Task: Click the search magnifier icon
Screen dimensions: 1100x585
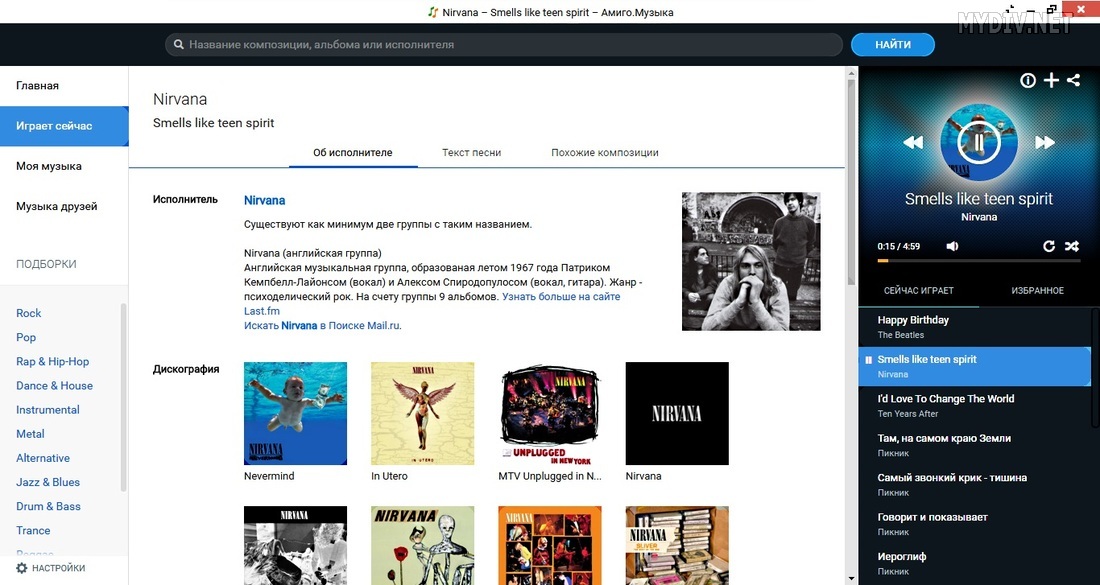Action: [x=179, y=44]
